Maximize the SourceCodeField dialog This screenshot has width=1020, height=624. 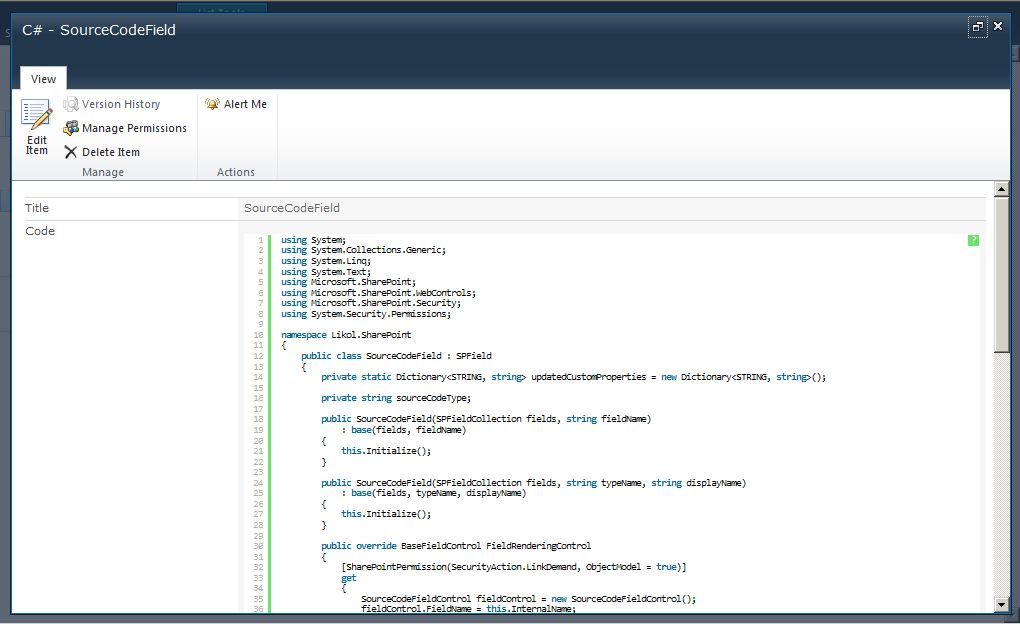[x=978, y=27]
